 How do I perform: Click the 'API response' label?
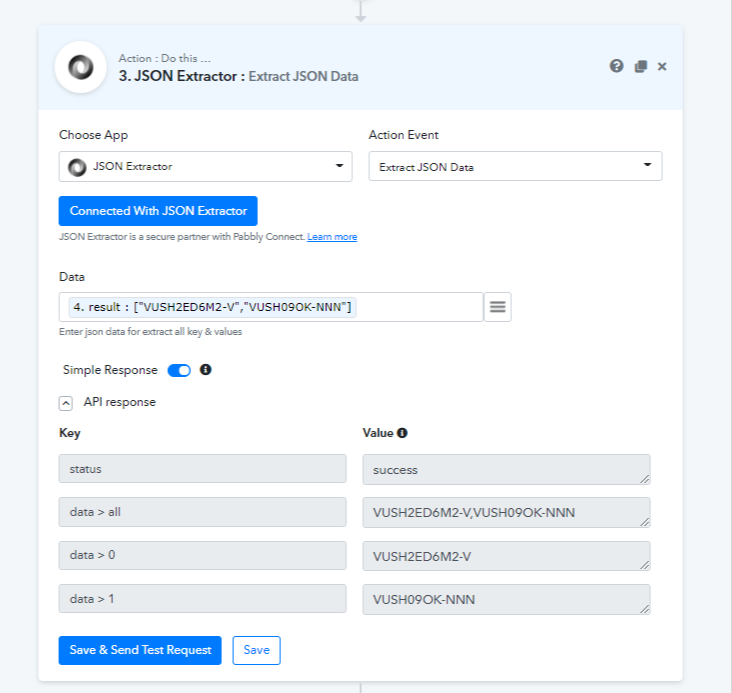click(x=120, y=402)
